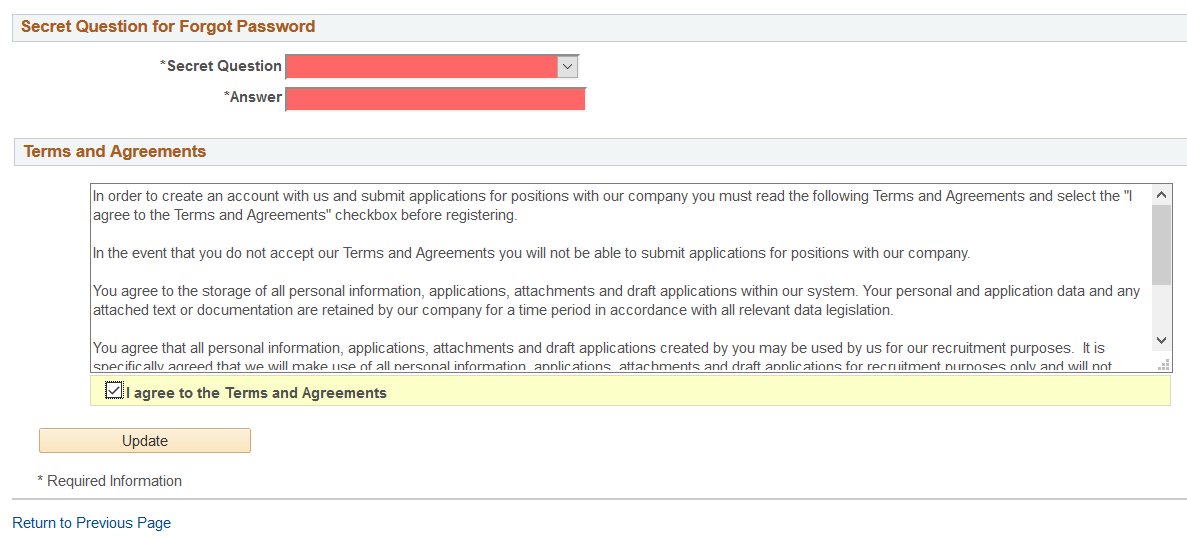Click the *Answer label
1187x538 pixels.
point(252,97)
